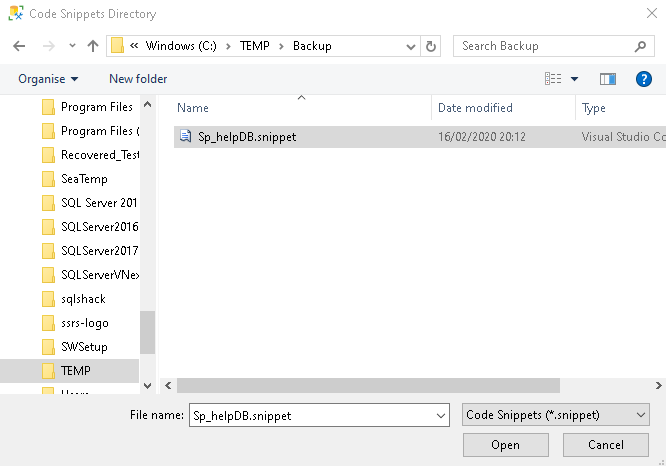The height and width of the screenshot is (466, 666).
Task: Select the sqlshack folder in tree
Action: [83, 299]
